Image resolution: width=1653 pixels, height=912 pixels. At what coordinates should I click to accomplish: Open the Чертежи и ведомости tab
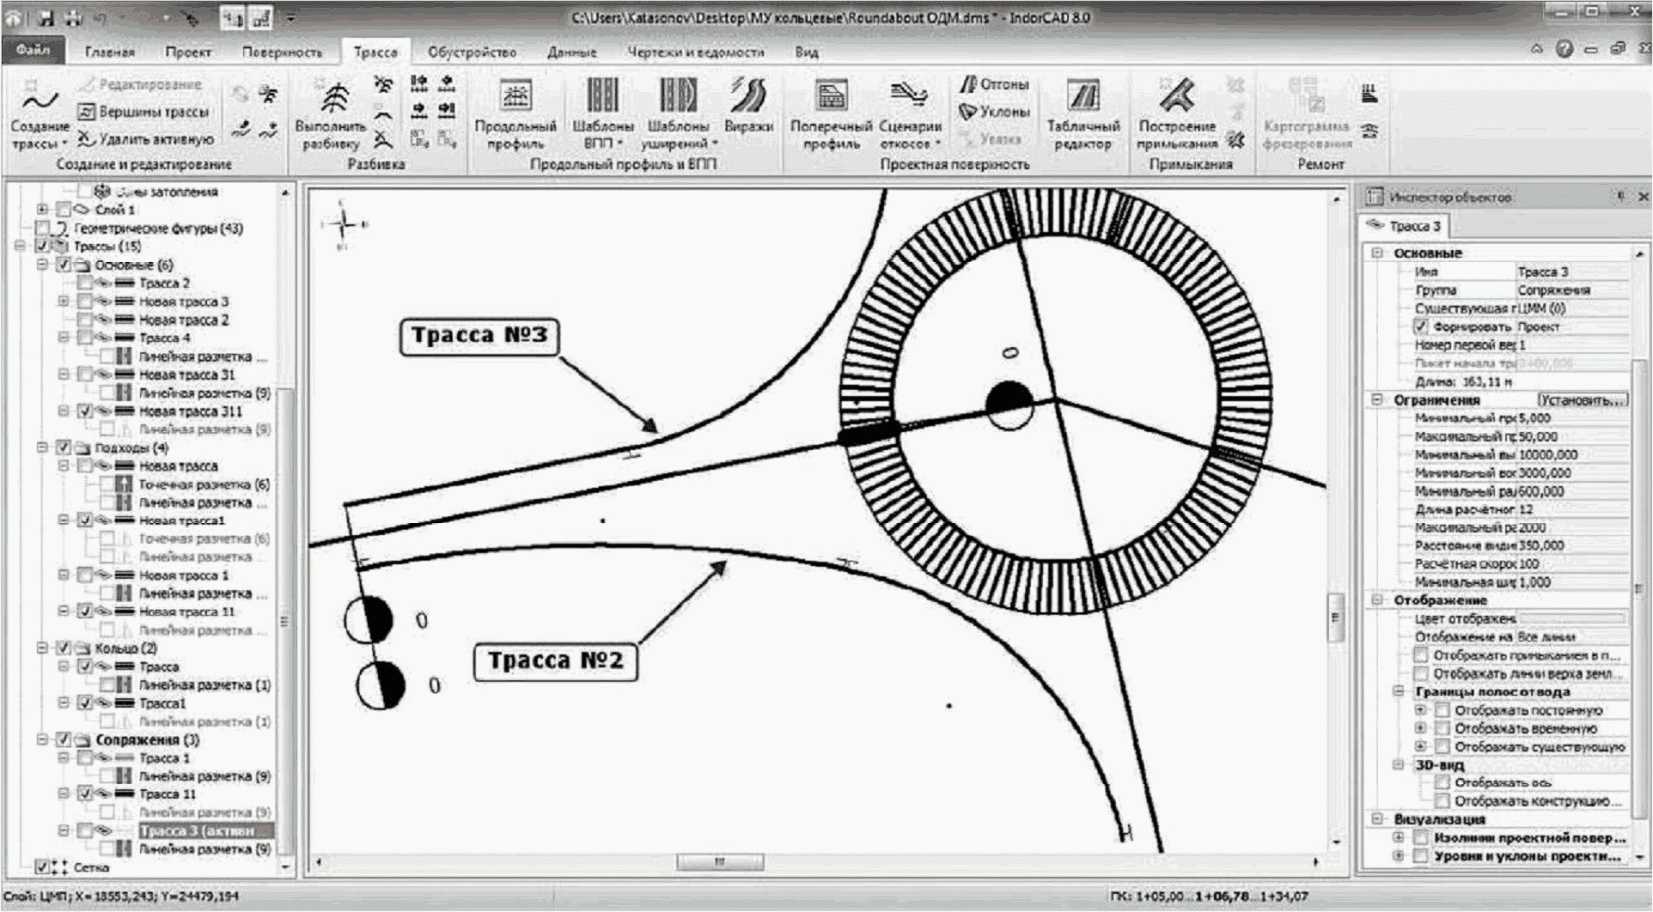pos(695,52)
